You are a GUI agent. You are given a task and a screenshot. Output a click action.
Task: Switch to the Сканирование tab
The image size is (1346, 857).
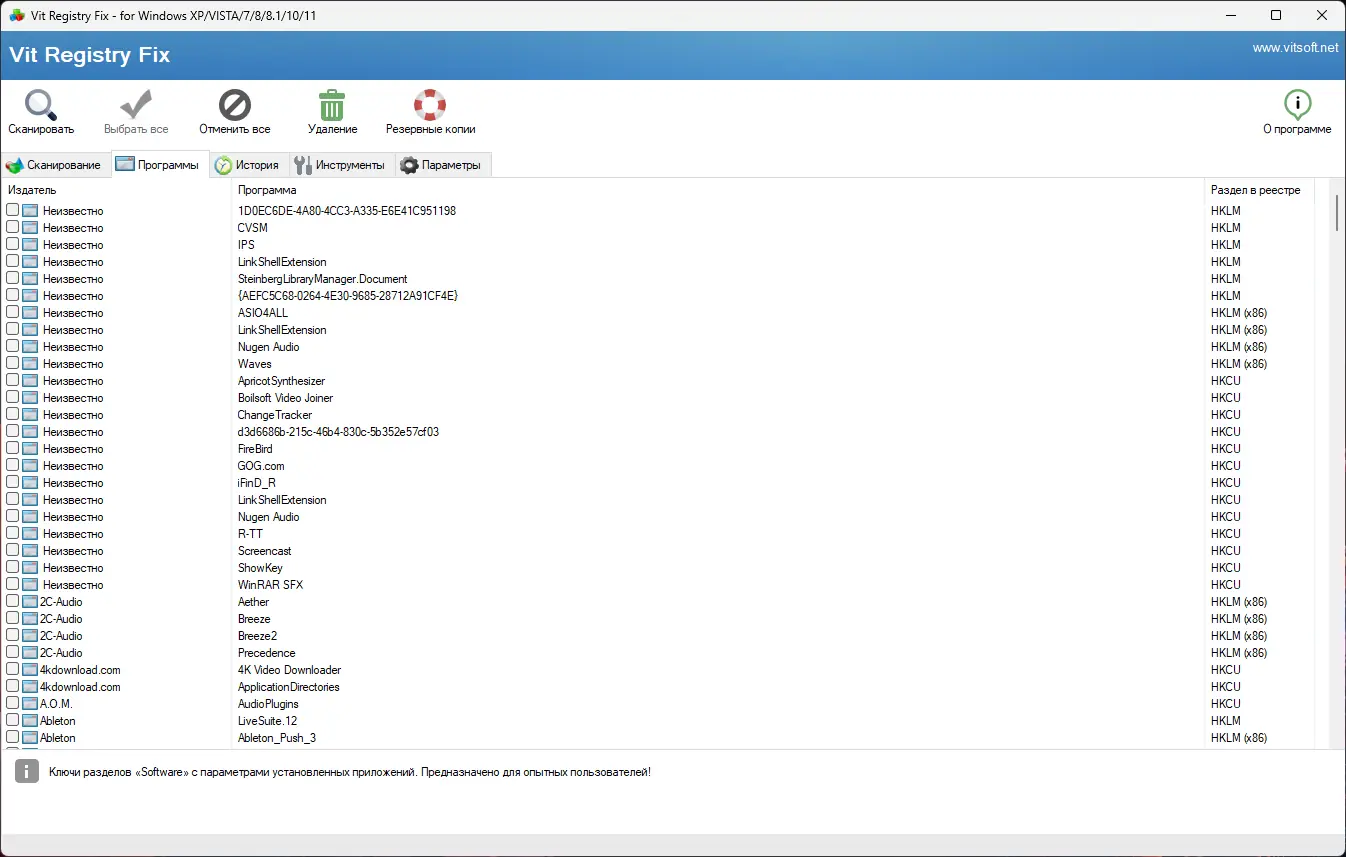[x=55, y=165]
